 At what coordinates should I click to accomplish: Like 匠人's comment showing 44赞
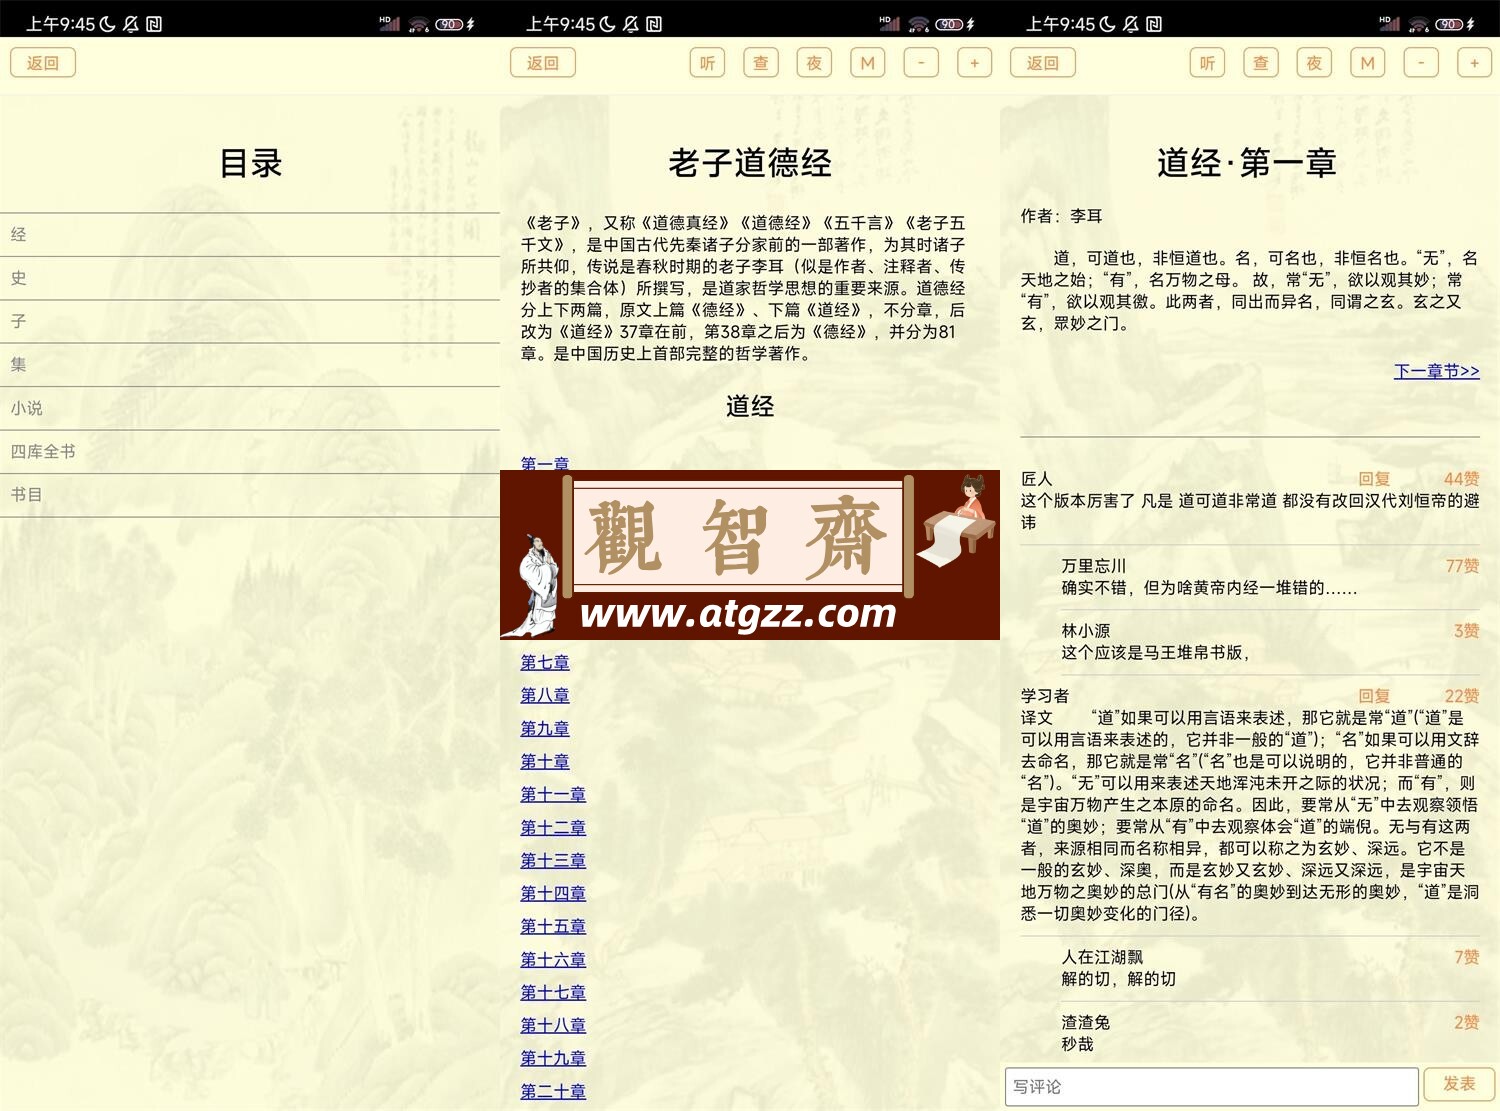tap(1461, 479)
